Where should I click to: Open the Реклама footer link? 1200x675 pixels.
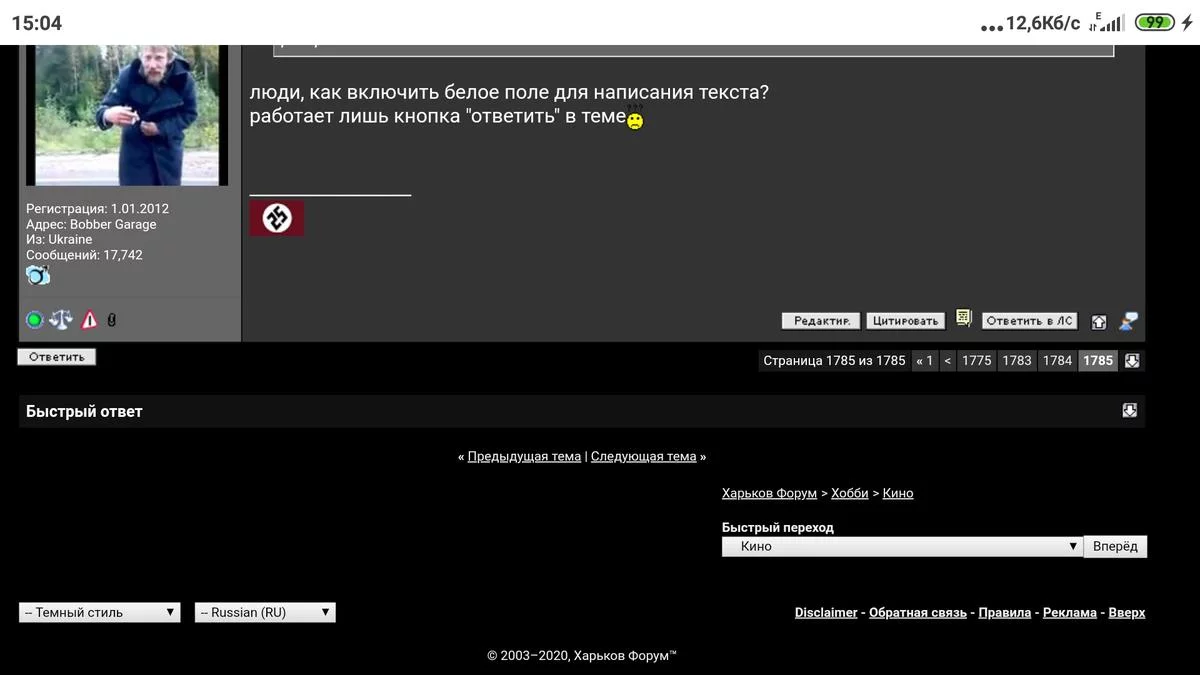pyautogui.click(x=1070, y=612)
